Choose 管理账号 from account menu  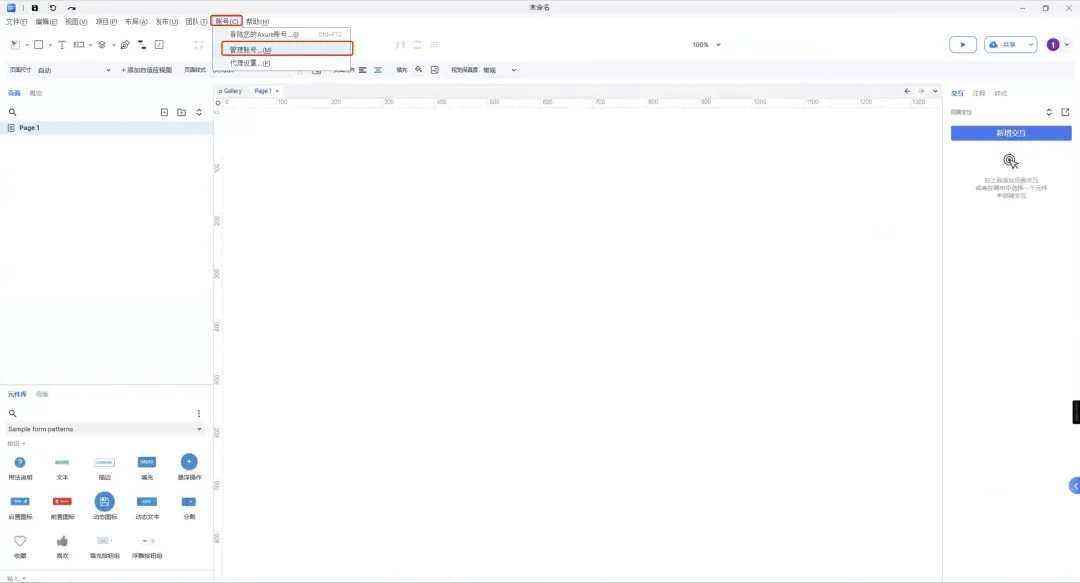click(x=287, y=50)
